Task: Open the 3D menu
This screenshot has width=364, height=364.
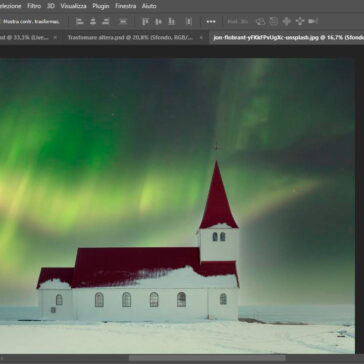Action: (x=51, y=6)
